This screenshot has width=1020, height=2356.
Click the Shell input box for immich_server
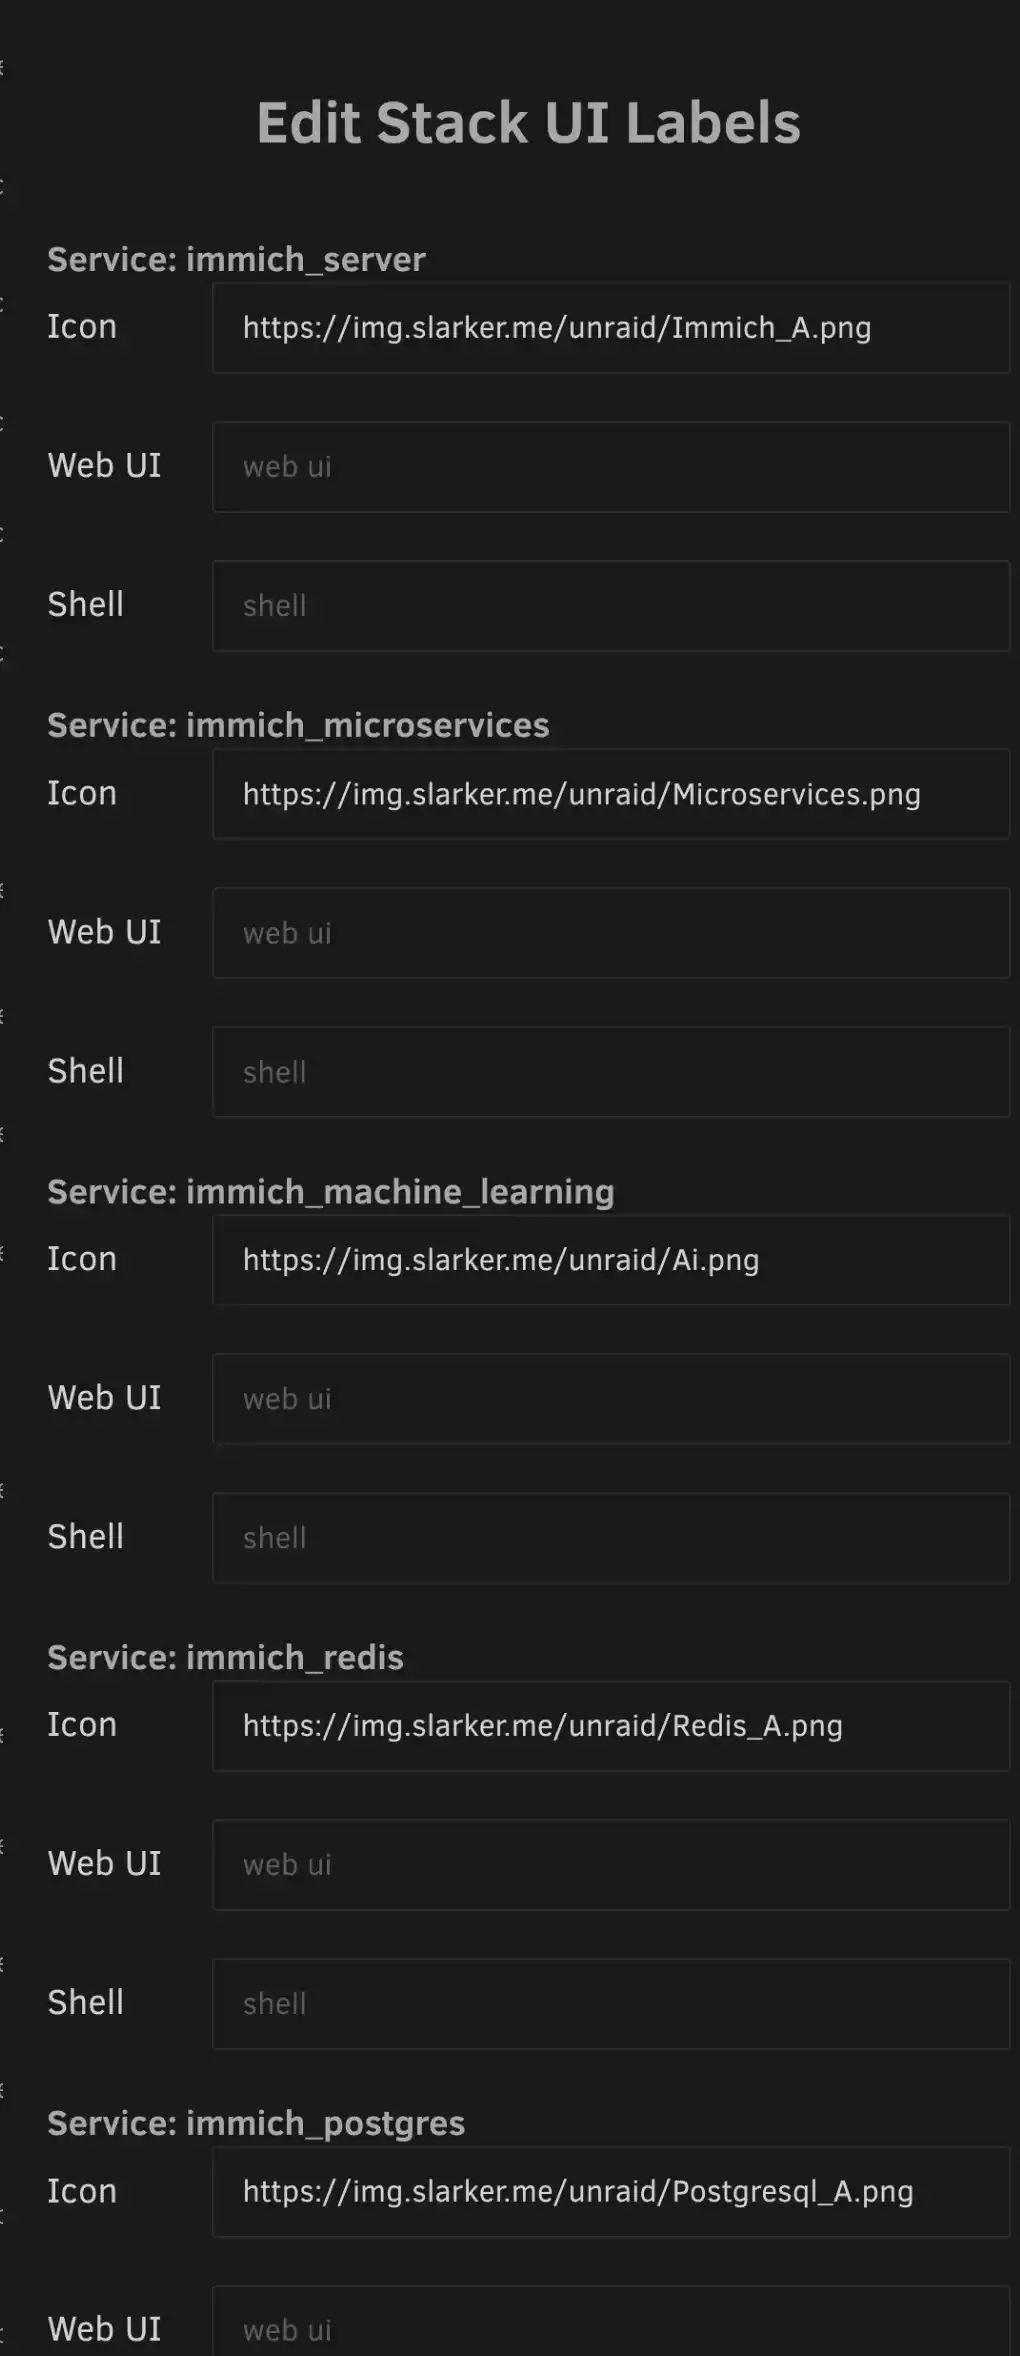pyautogui.click(x=610, y=606)
